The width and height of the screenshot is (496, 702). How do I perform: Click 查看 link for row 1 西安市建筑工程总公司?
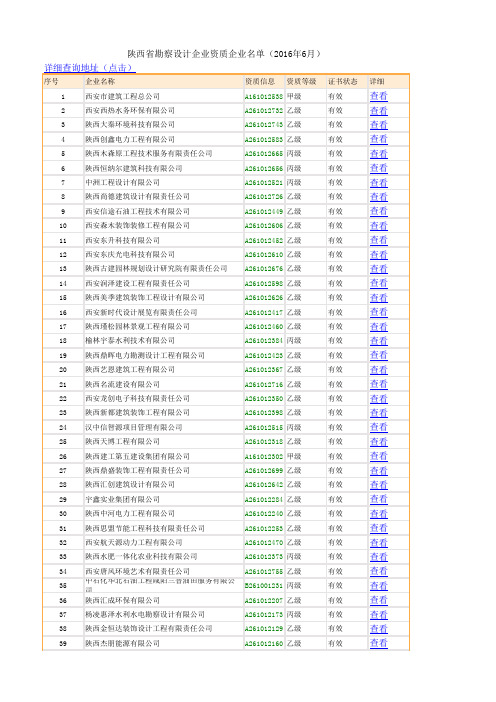click(x=379, y=96)
